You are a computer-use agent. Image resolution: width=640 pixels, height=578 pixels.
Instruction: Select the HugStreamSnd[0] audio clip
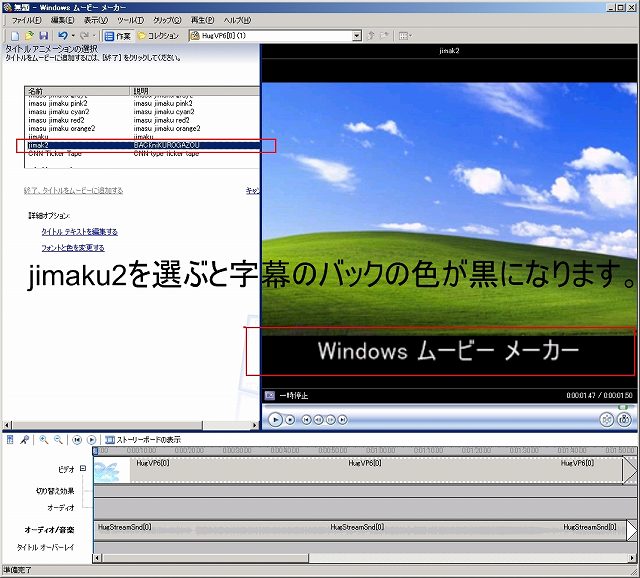pyautogui.click(x=360, y=530)
